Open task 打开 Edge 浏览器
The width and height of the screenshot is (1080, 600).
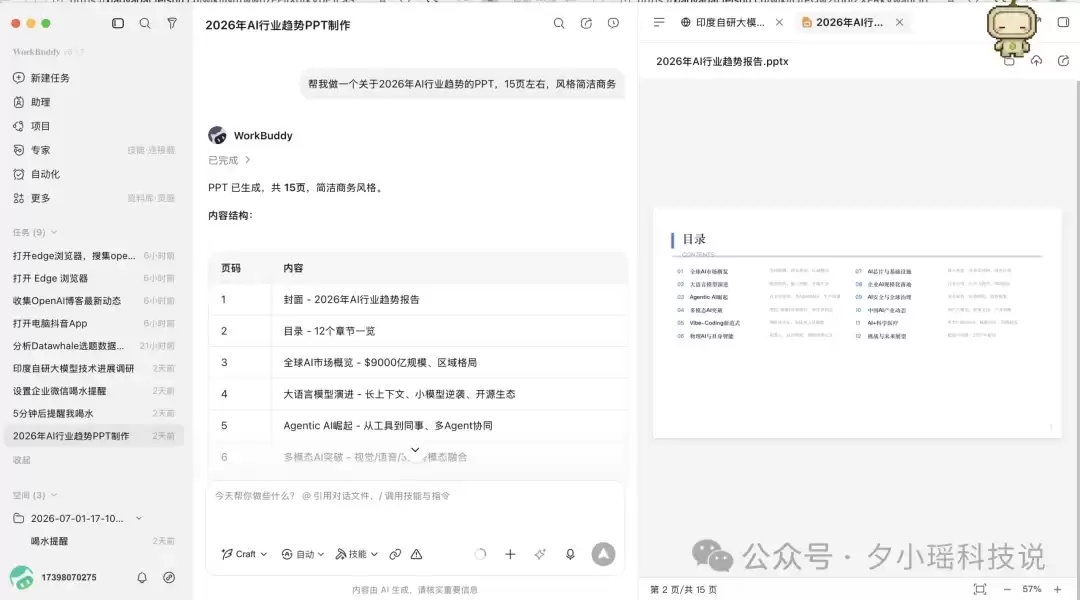coord(94,279)
